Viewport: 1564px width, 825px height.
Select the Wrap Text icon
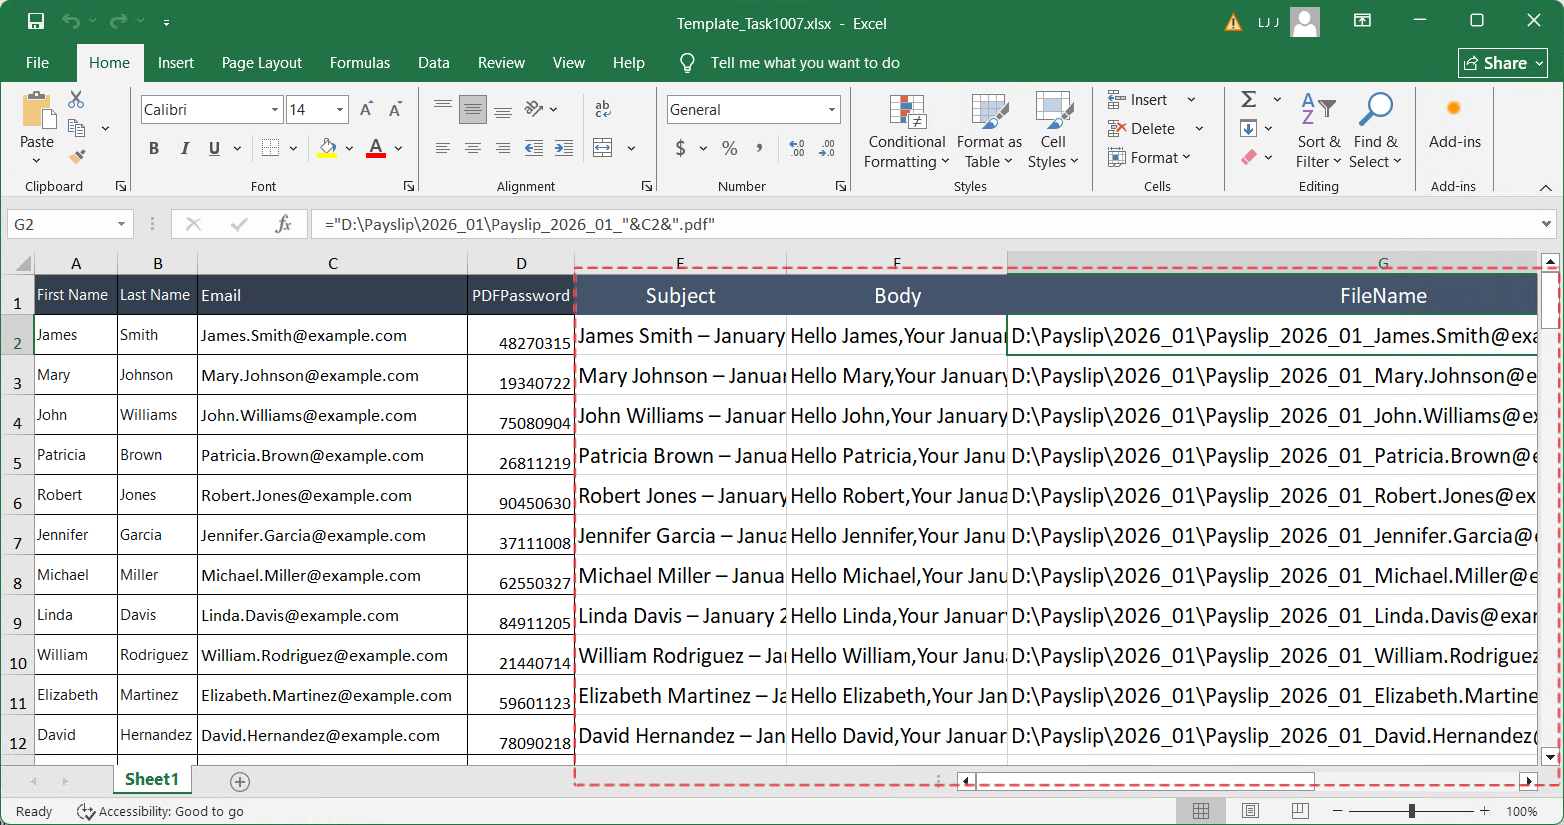click(605, 109)
